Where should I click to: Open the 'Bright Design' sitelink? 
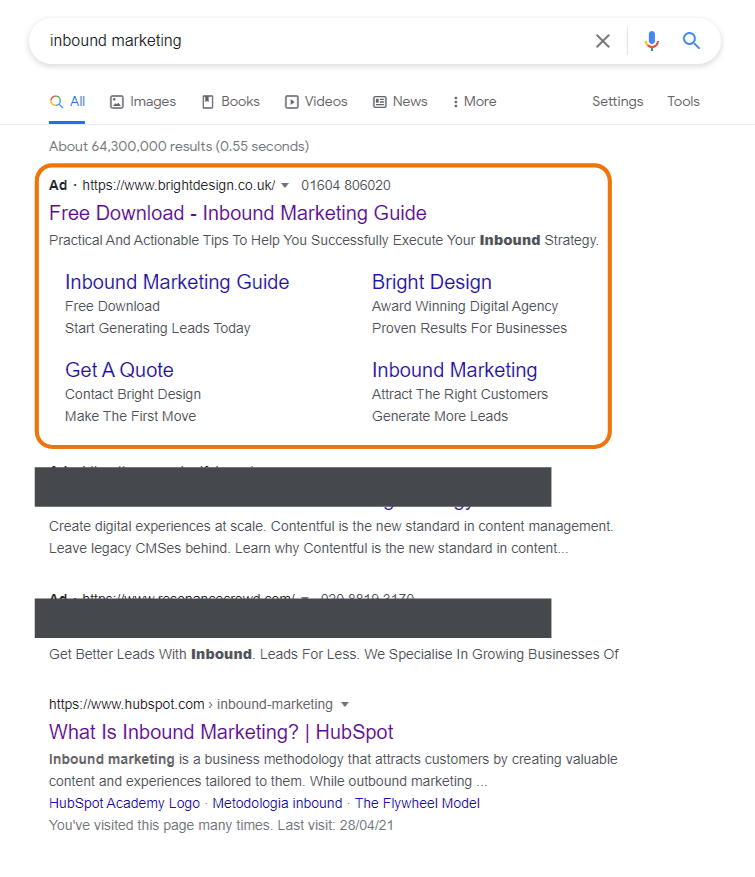click(x=432, y=282)
